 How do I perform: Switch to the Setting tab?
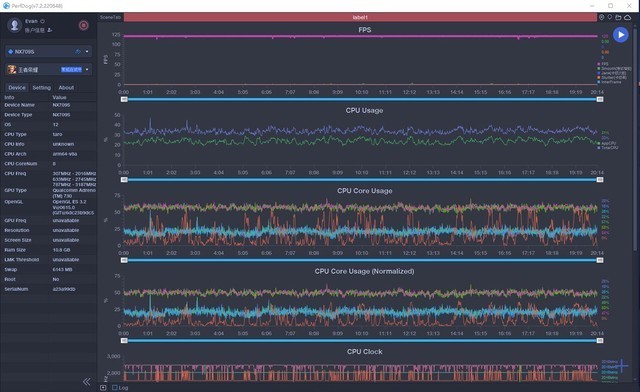tap(42, 87)
